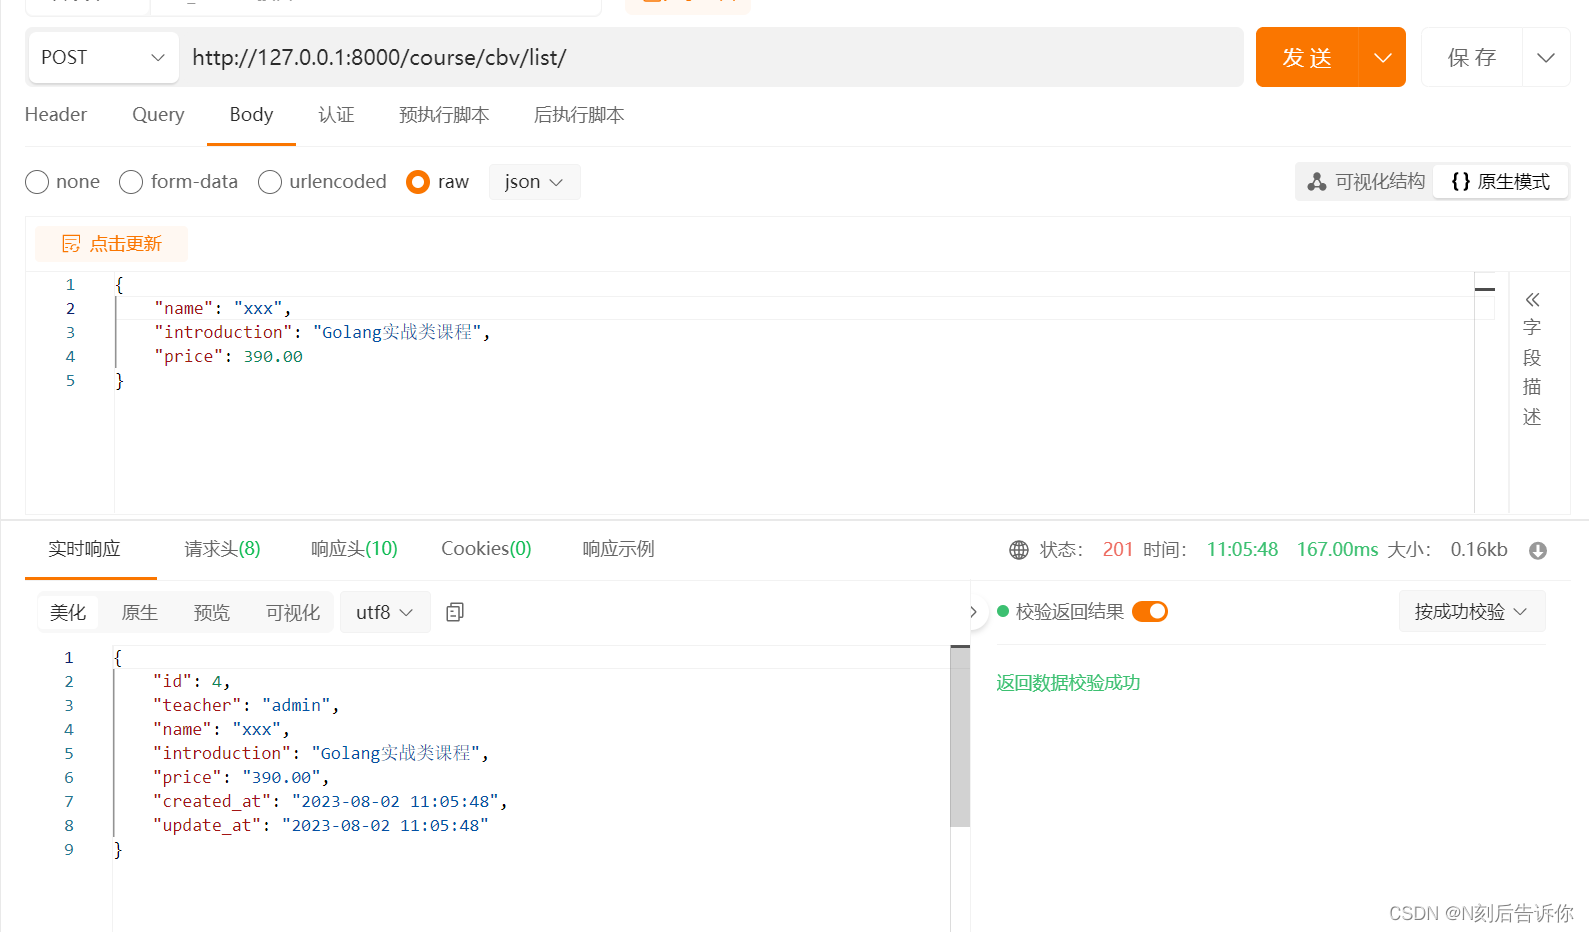Viewport: 1589px width, 932px height.
Task: Save the request with 保存 button
Action: tap(1472, 58)
